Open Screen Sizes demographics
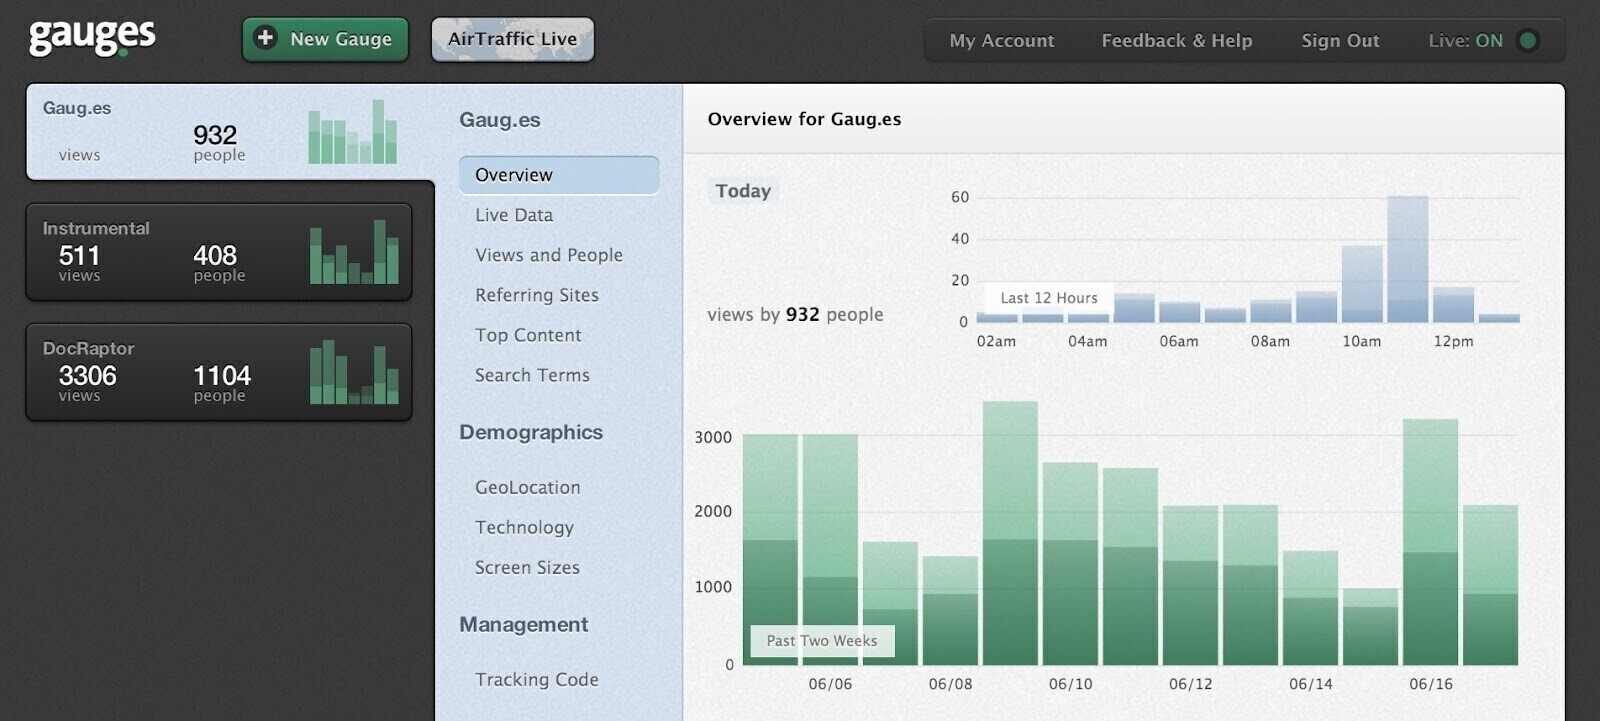Viewport: 1600px width, 721px height. pyautogui.click(x=527, y=567)
